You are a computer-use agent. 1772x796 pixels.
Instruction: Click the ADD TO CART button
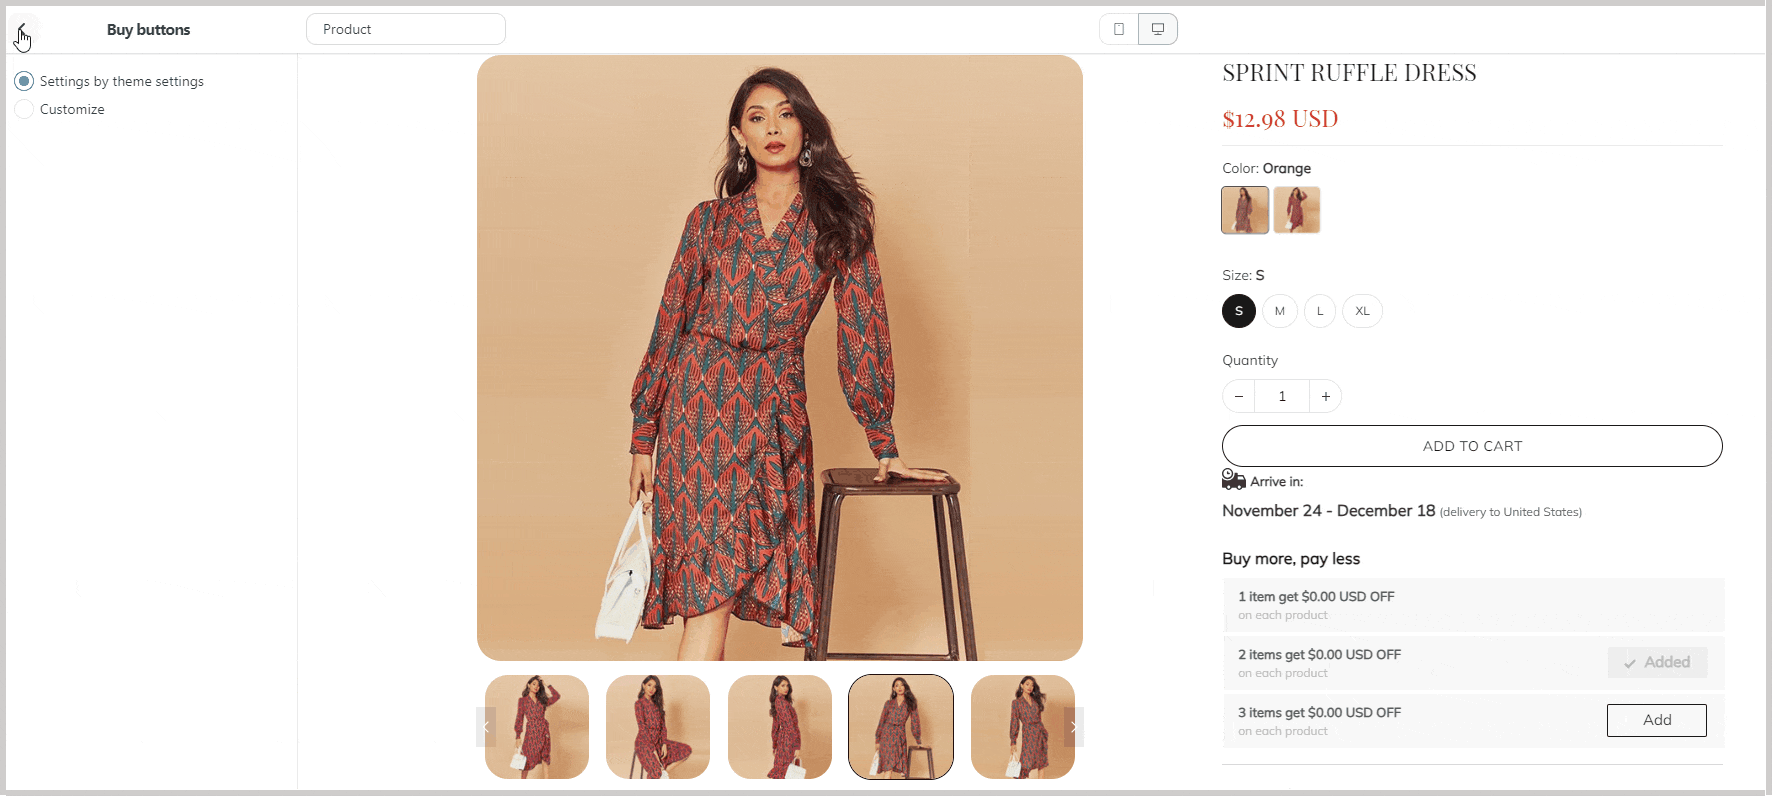[1472, 446]
